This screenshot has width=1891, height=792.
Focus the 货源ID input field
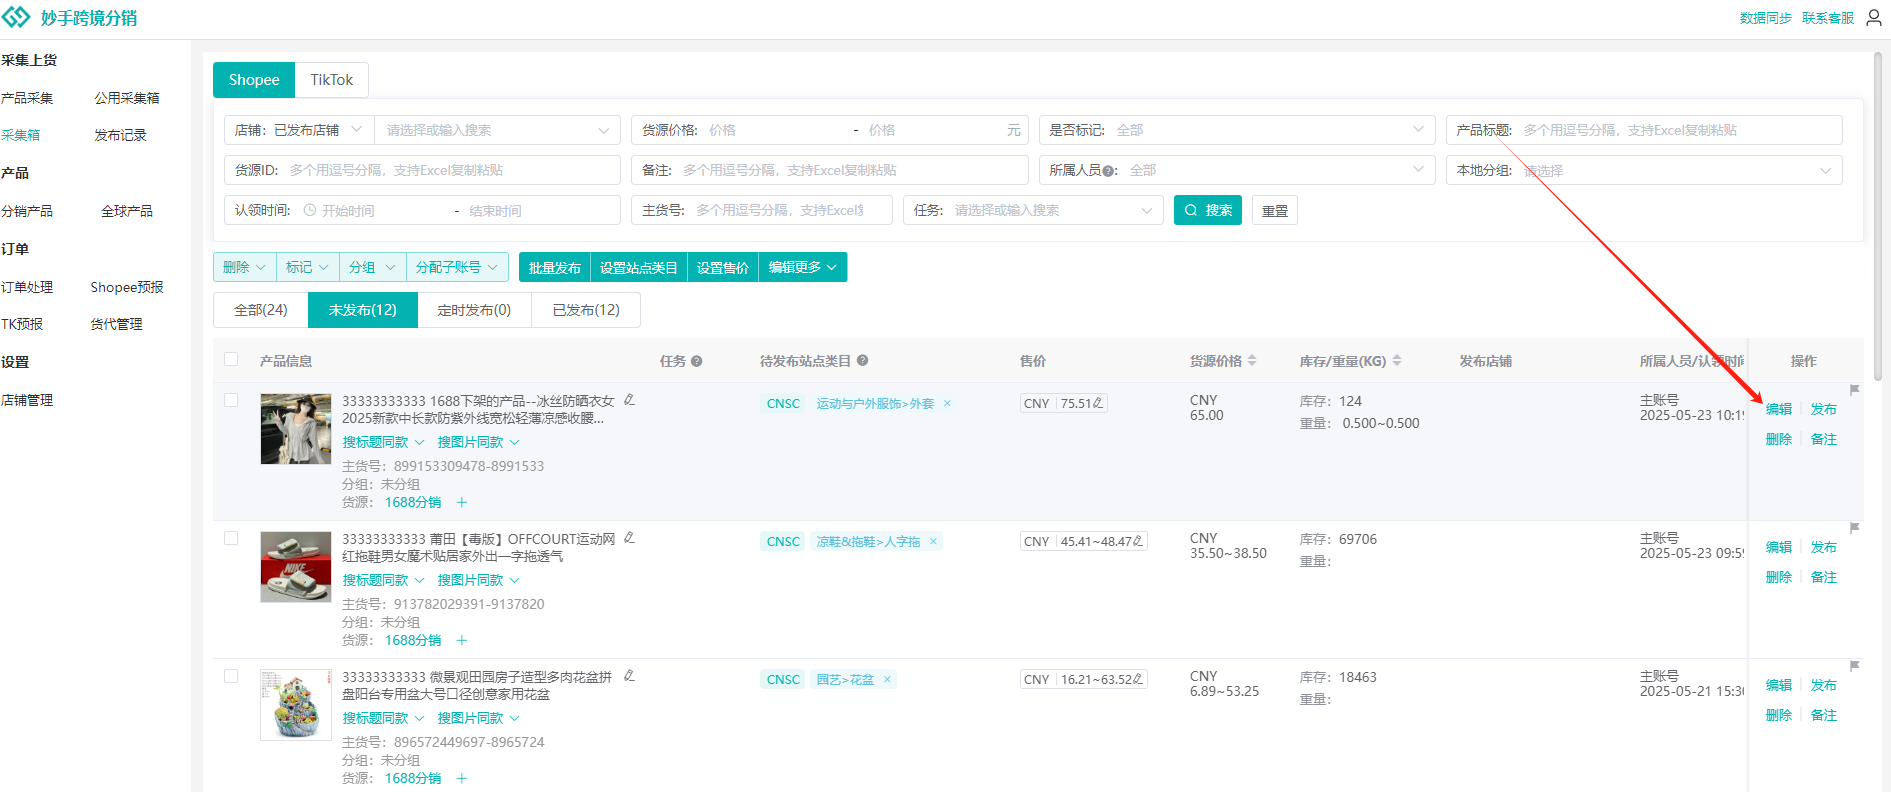[422, 170]
